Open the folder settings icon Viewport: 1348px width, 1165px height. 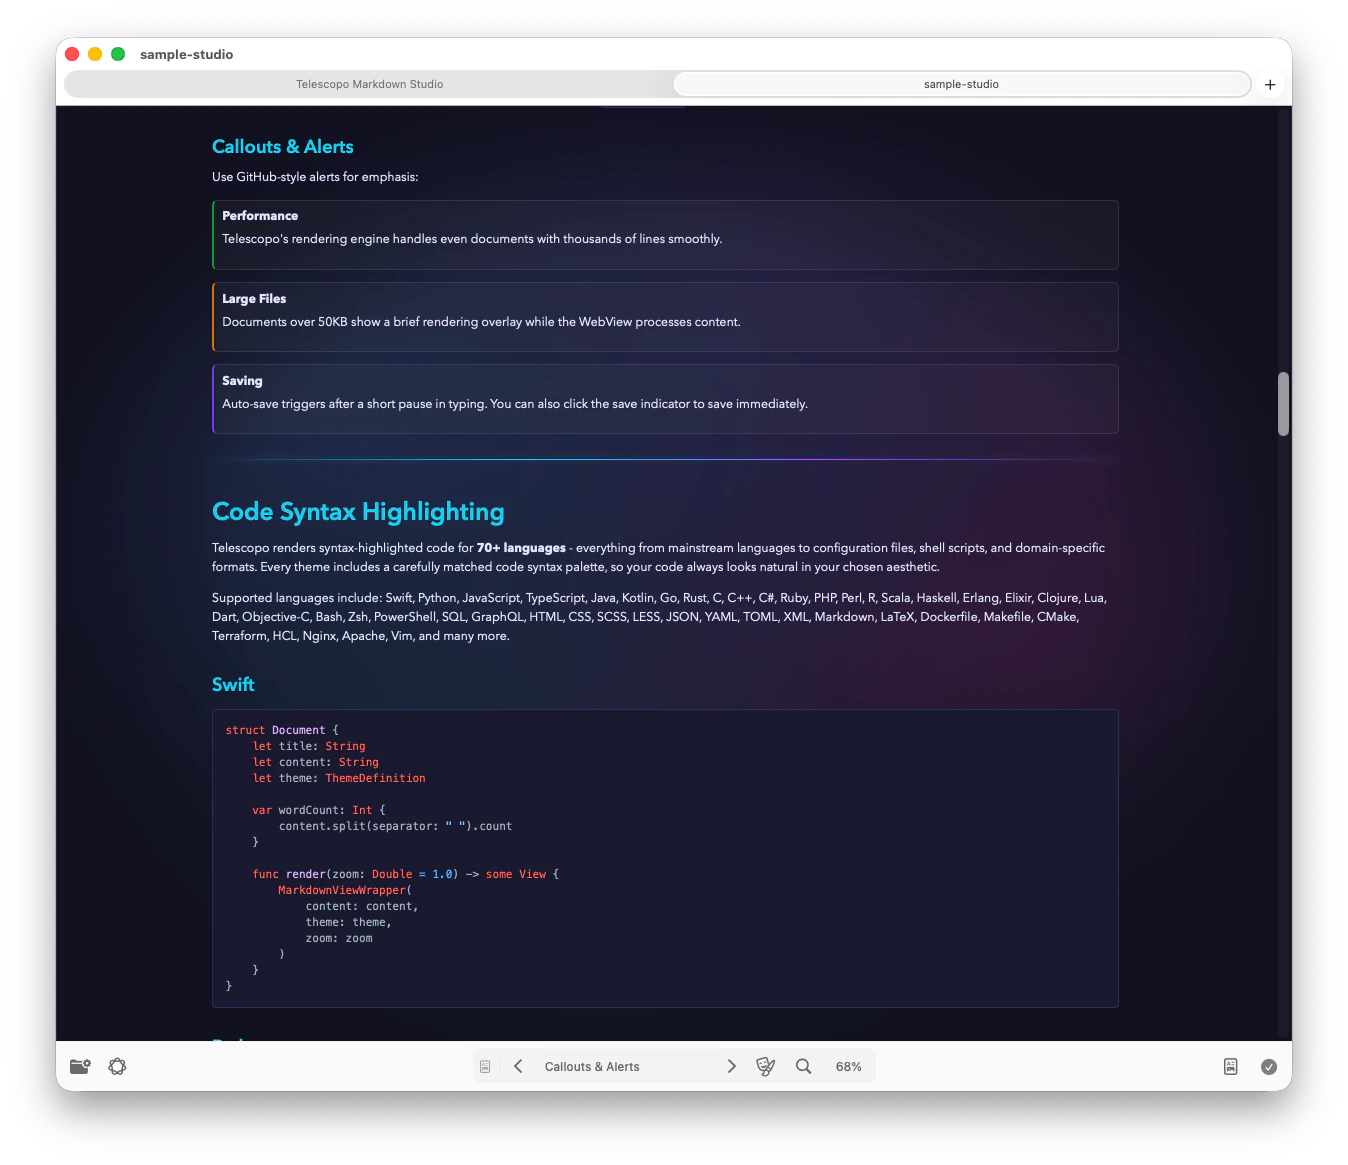pos(80,1066)
